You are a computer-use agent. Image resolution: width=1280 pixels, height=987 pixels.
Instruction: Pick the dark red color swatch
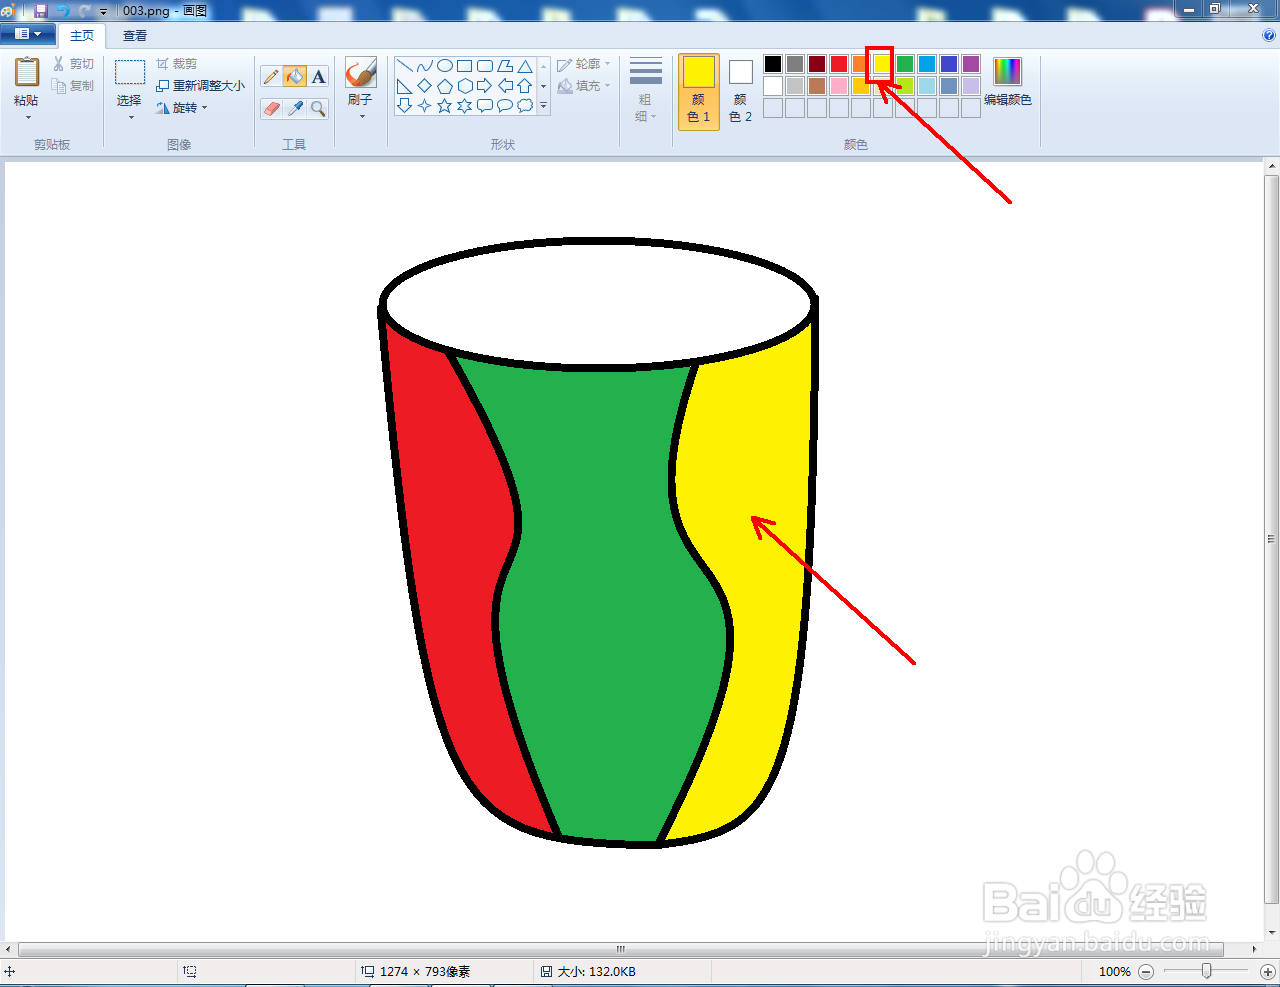pos(817,64)
